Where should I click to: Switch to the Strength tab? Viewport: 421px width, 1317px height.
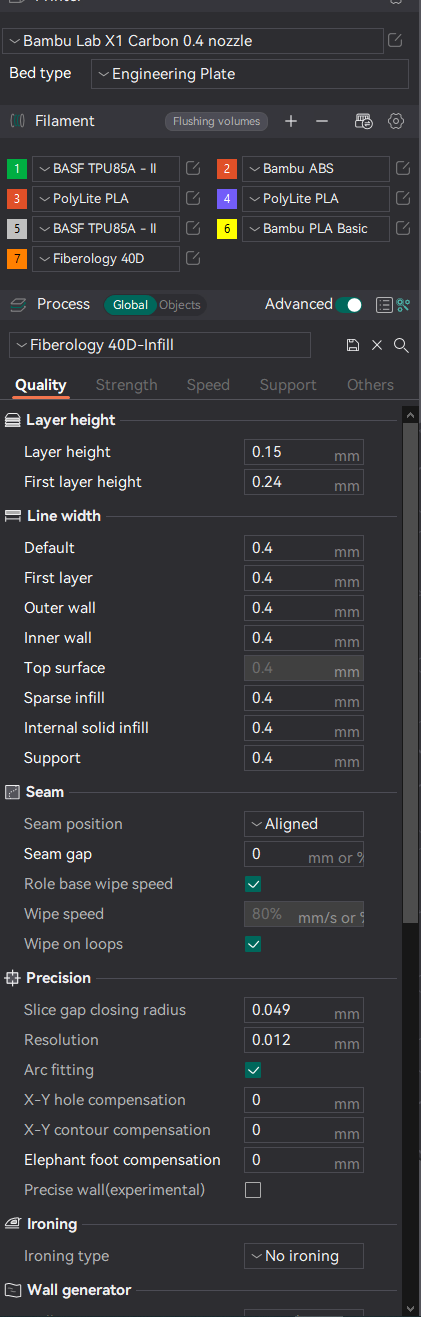pyautogui.click(x=127, y=385)
